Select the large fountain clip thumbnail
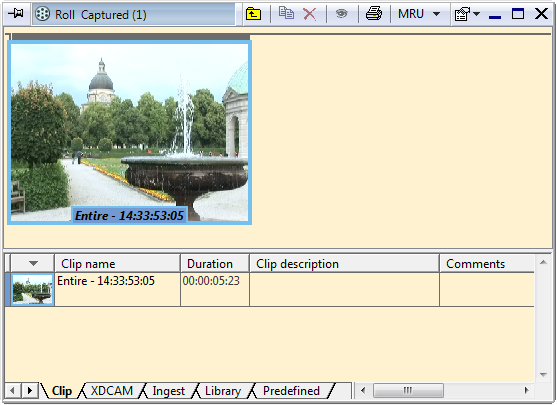Viewport: 557px width, 405px height. (x=129, y=132)
